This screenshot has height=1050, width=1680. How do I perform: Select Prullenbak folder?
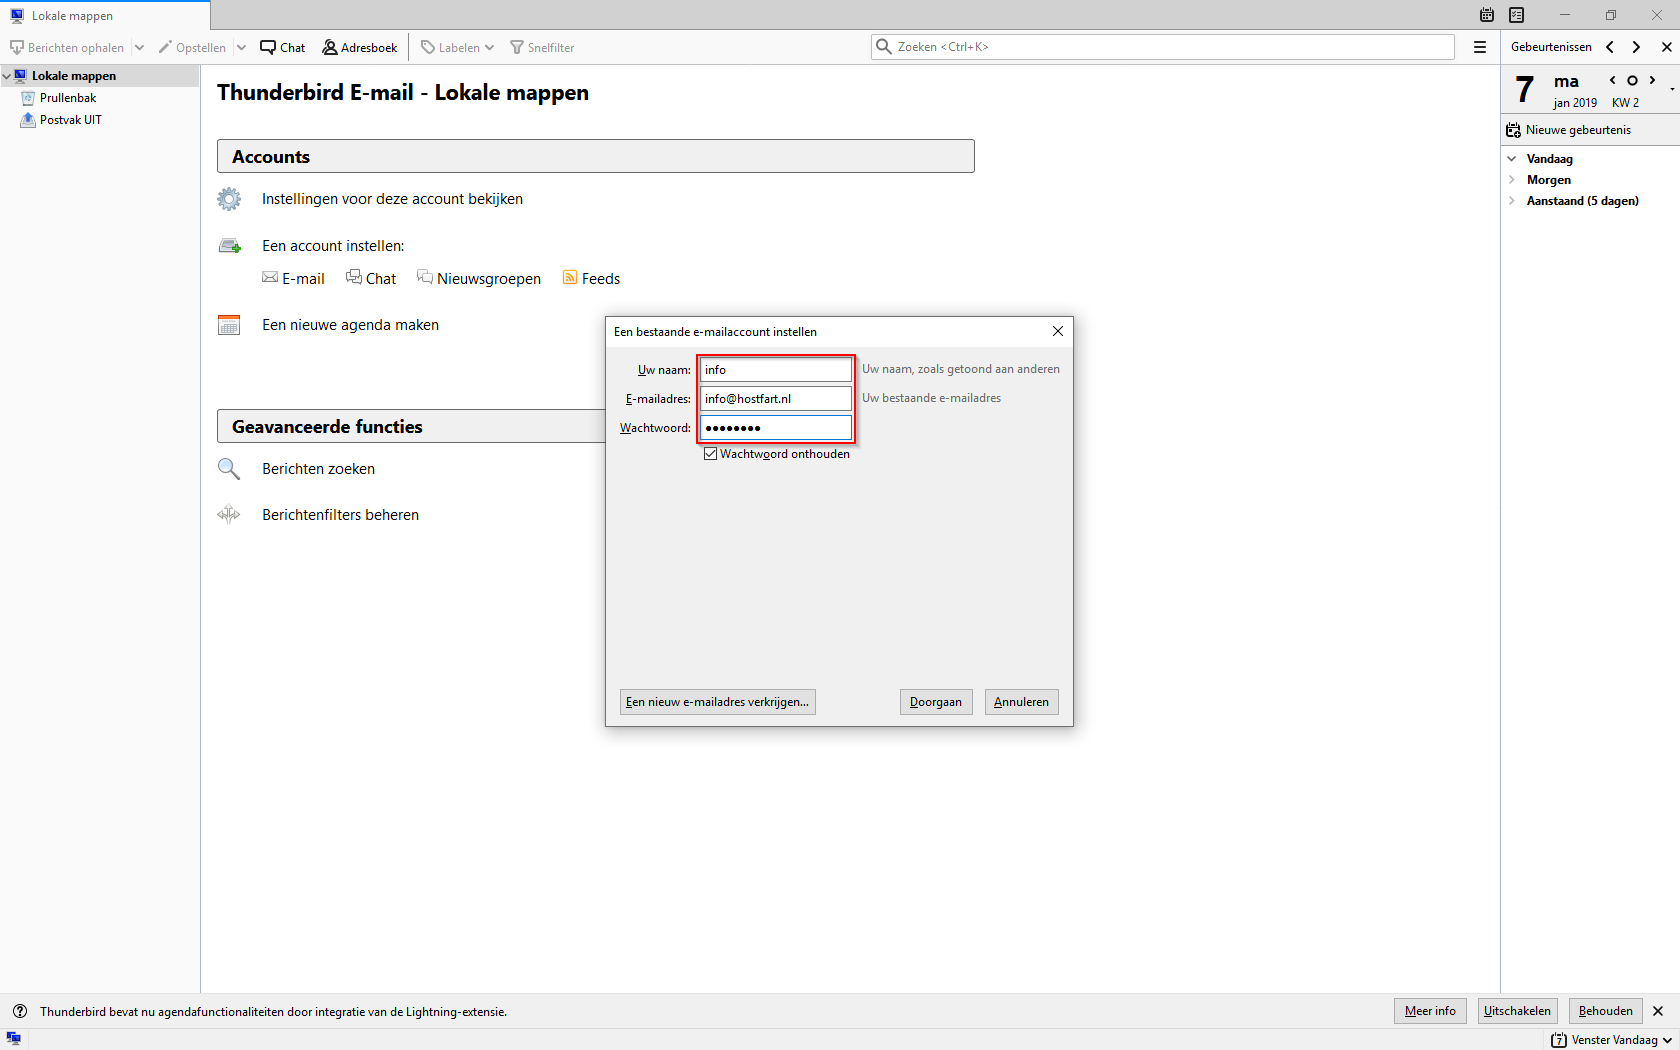pyautogui.click(x=68, y=98)
